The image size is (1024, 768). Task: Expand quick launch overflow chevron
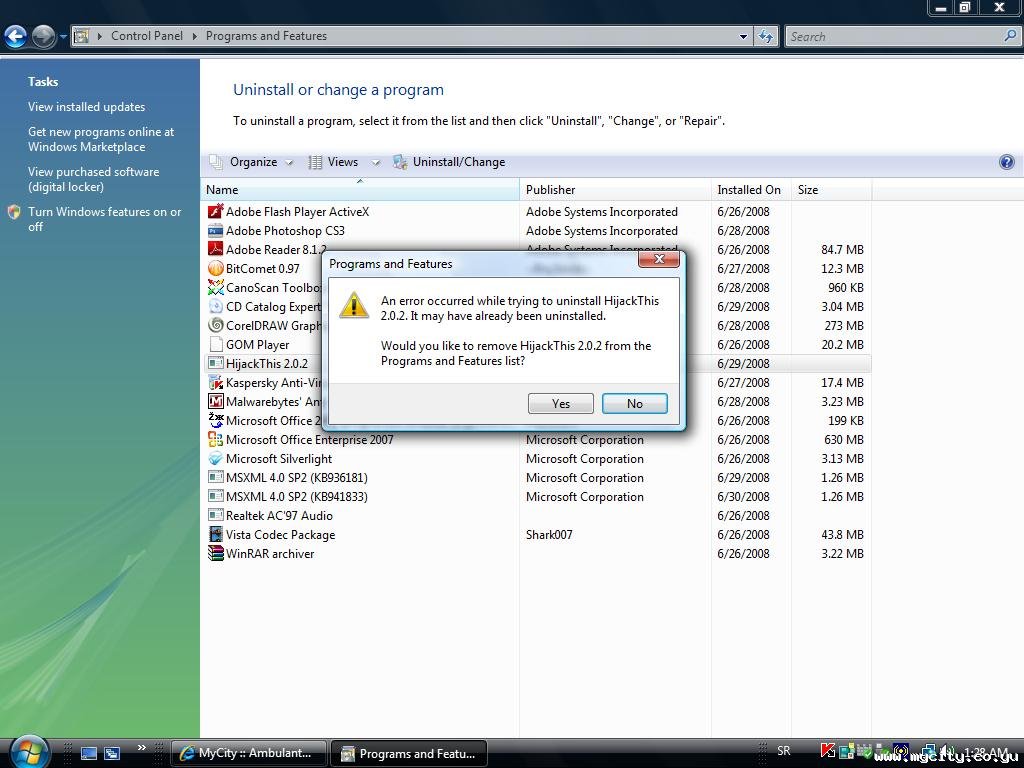pyautogui.click(x=142, y=748)
